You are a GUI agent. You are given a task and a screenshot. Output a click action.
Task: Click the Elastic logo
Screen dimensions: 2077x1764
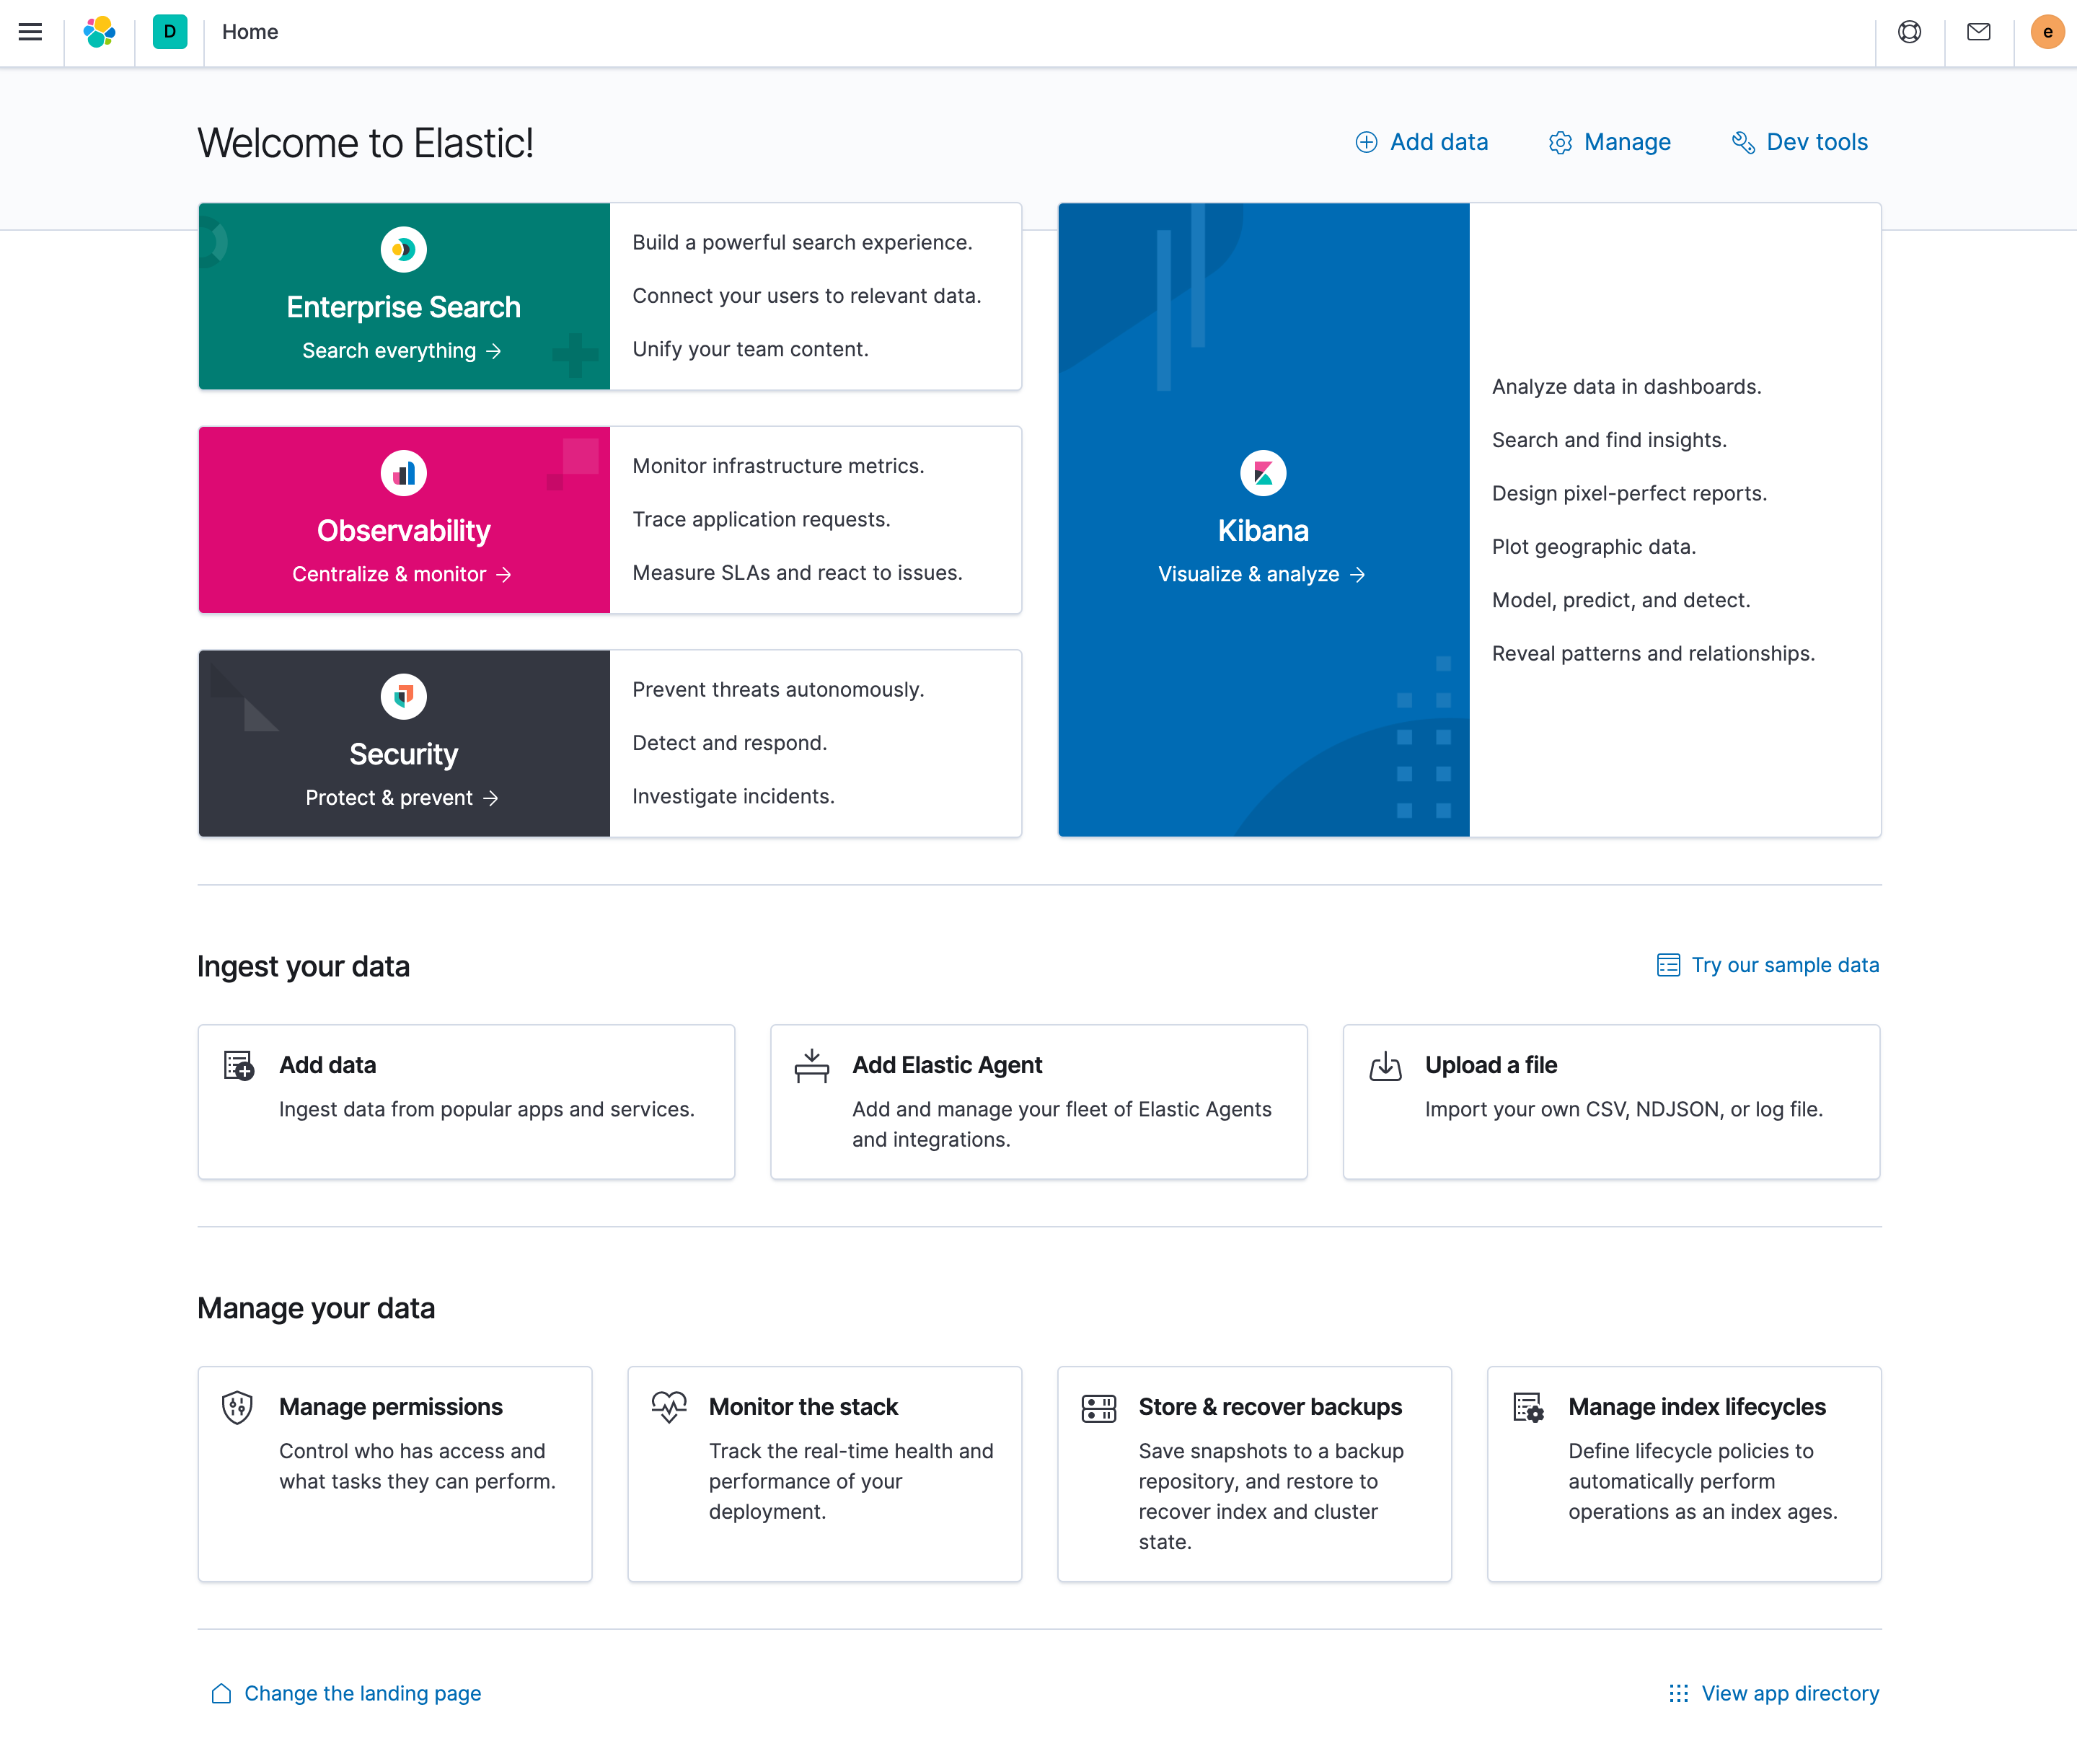tap(99, 32)
